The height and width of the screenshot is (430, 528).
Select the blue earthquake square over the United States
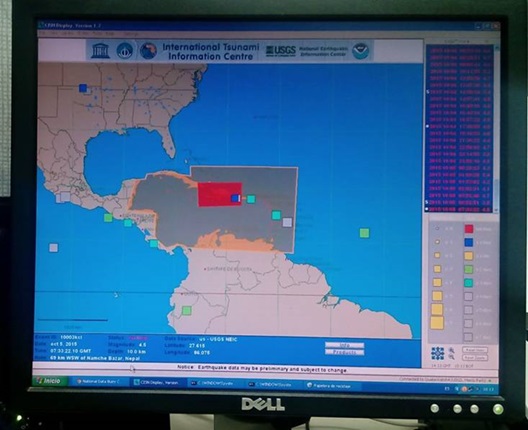(x=83, y=88)
